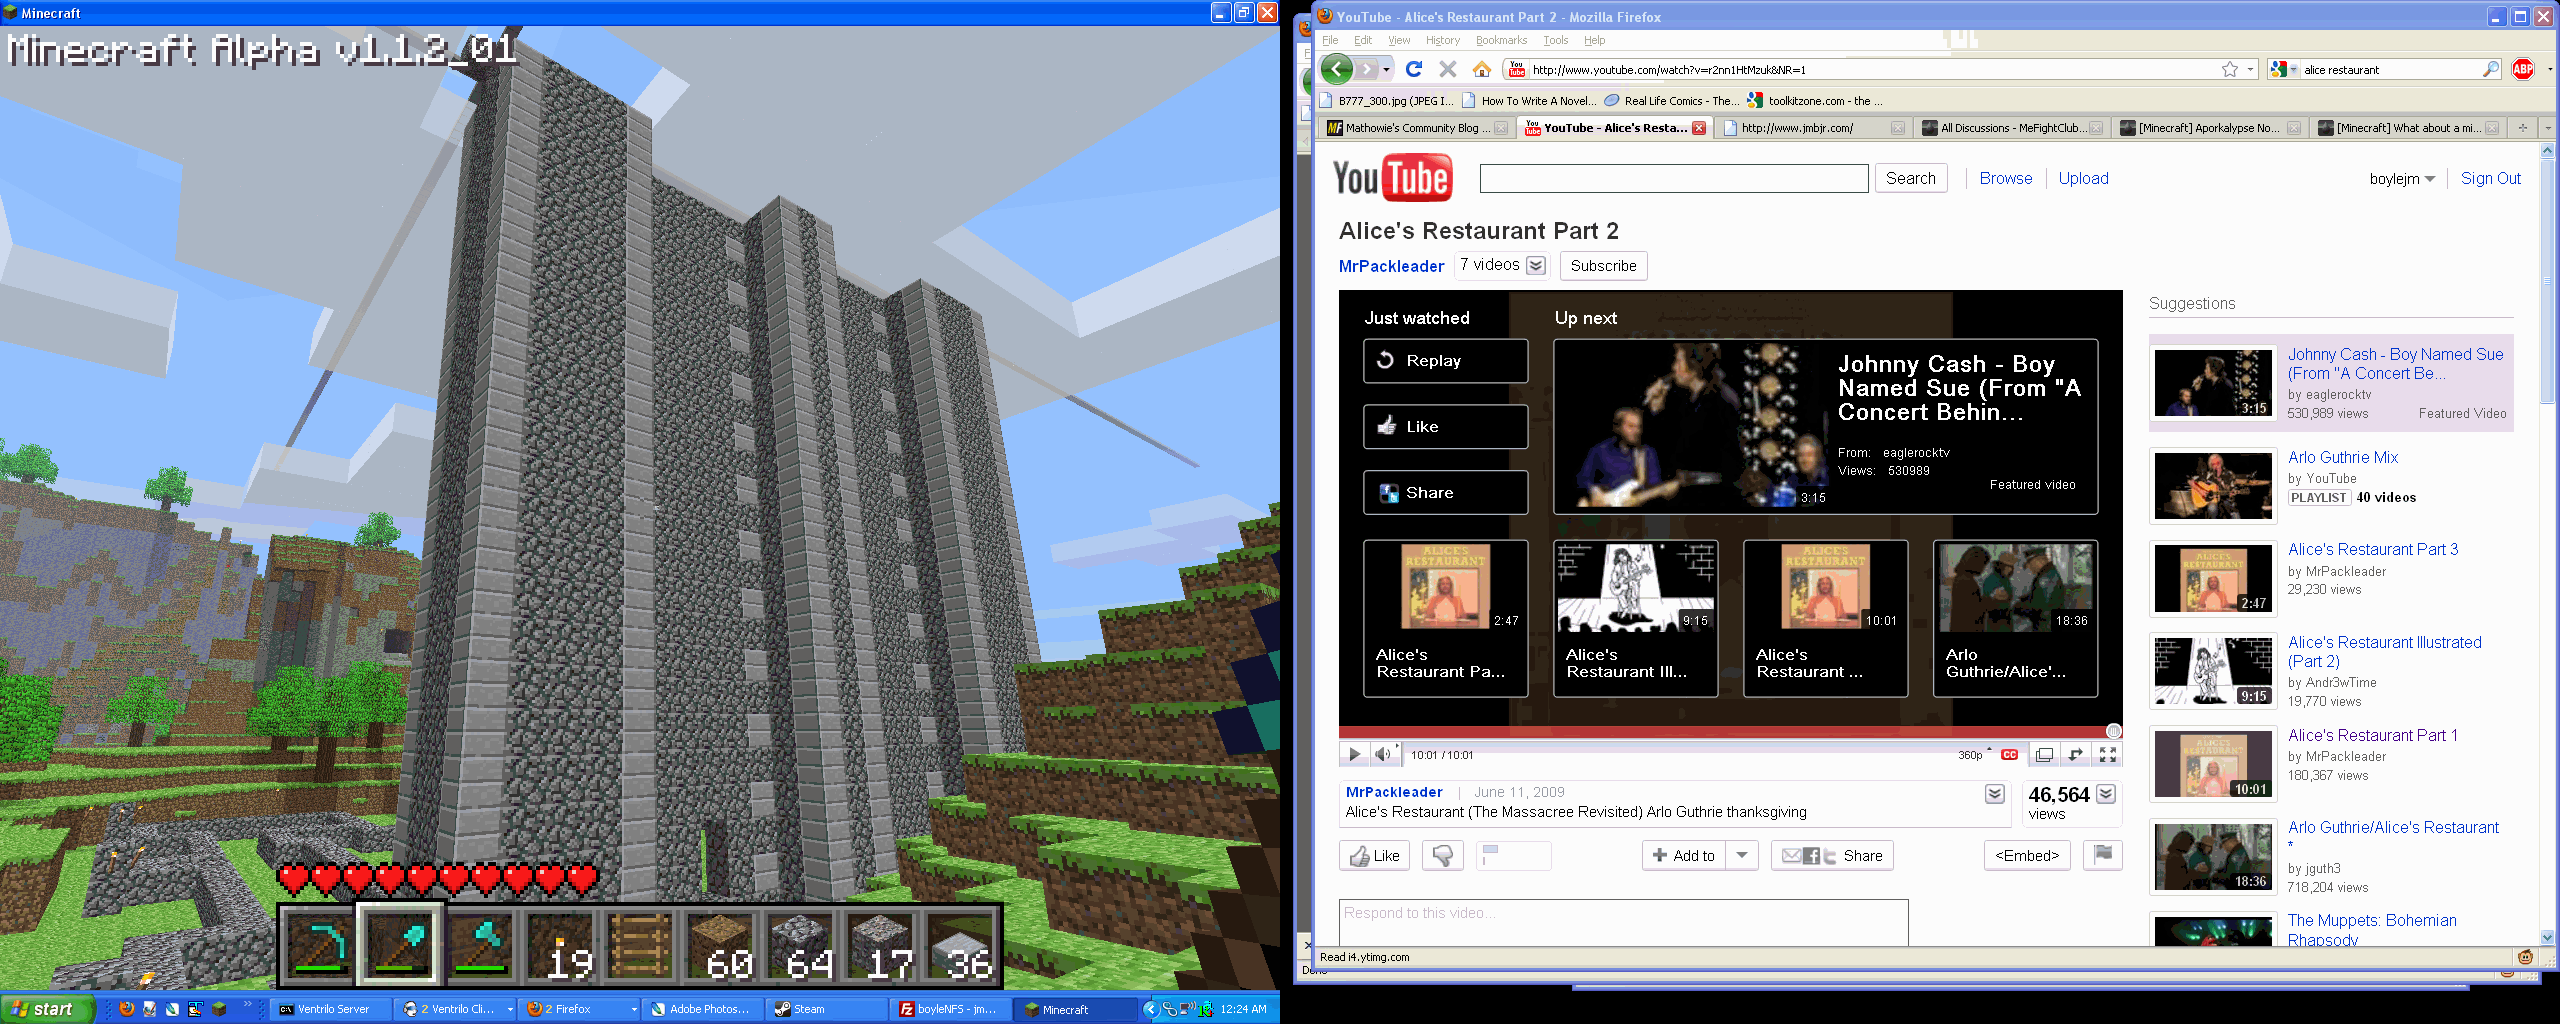2560x1024 pixels.
Task: Switch to Mathowie's Community Blog tab
Action: (x=1416, y=128)
